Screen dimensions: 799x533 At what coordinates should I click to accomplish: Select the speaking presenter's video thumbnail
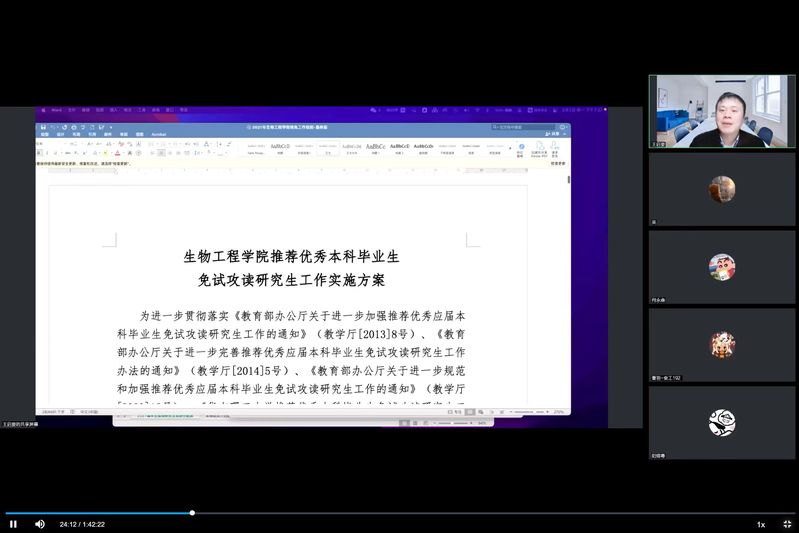[721, 111]
